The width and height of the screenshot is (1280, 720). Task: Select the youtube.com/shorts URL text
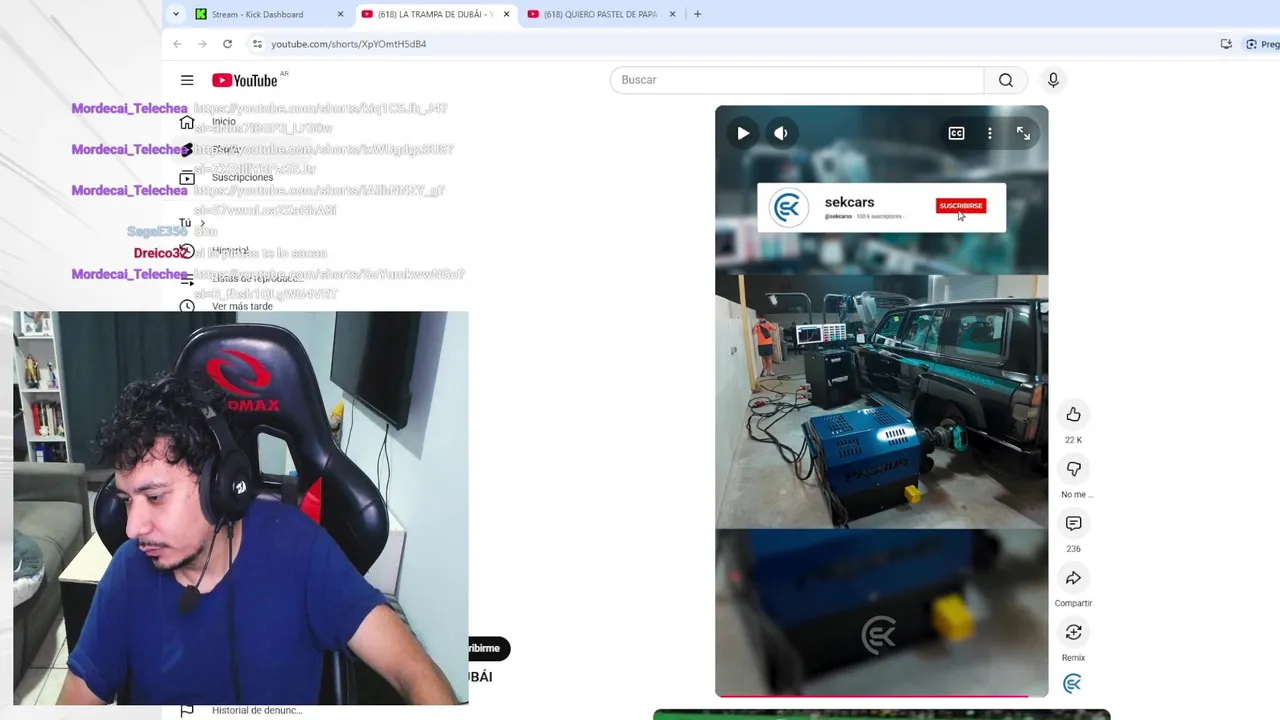348,44
